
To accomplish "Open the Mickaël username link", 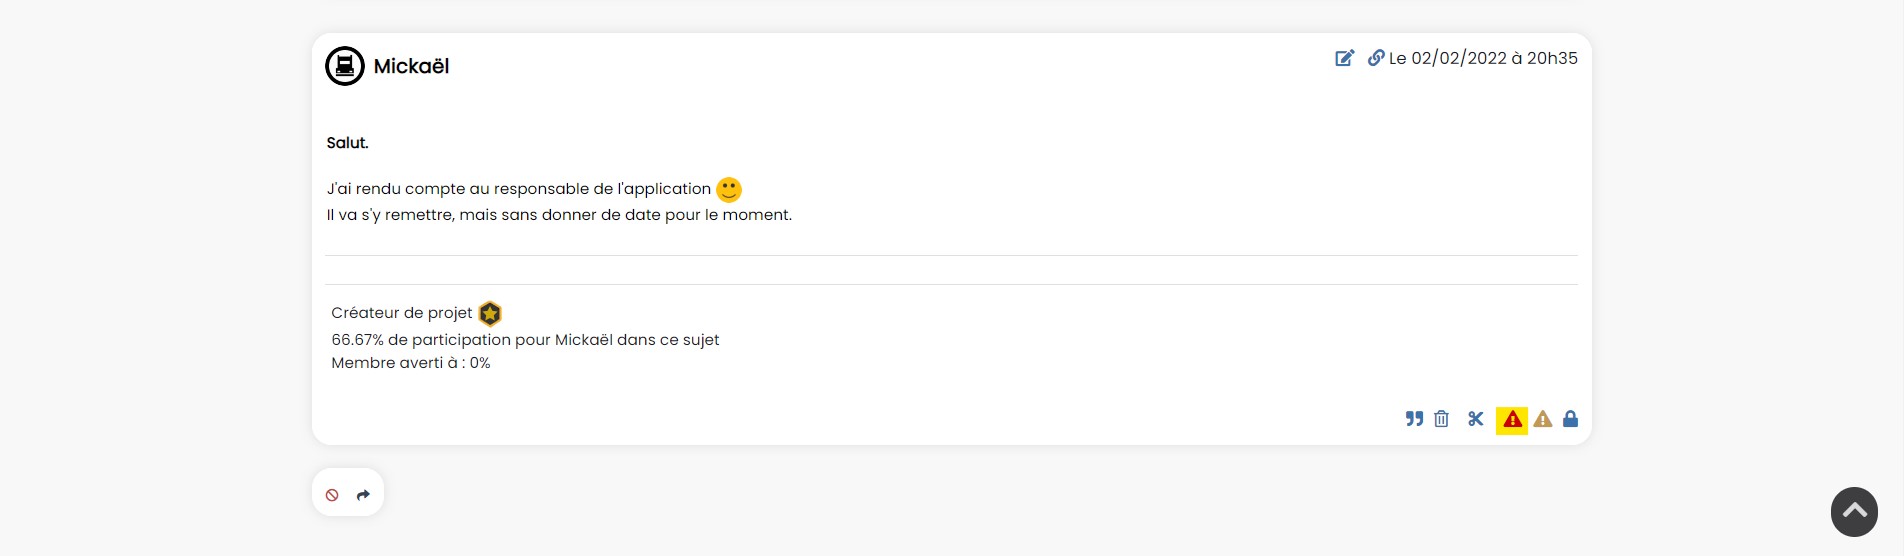I will tap(411, 66).
